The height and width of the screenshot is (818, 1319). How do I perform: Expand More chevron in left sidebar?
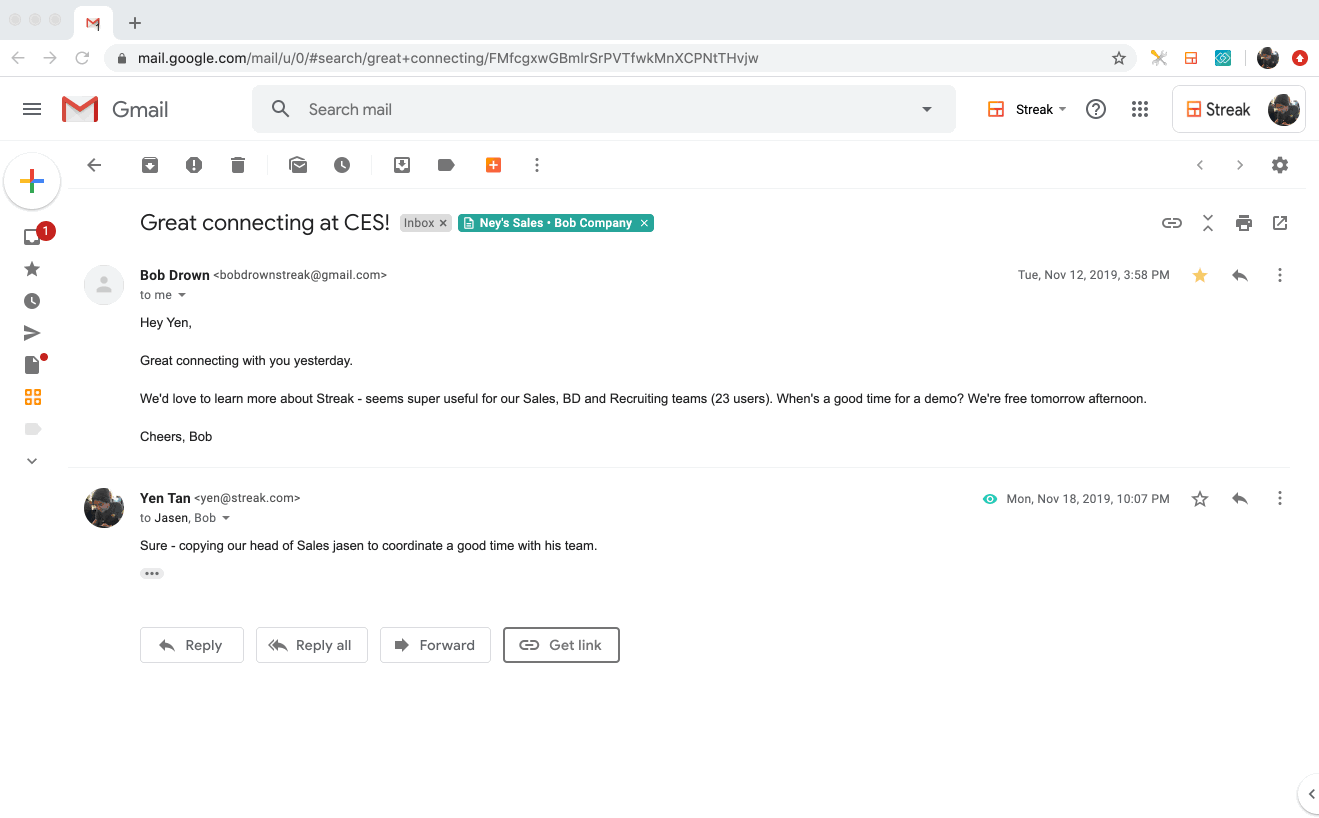pyautogui.click(x=32, y=461)
